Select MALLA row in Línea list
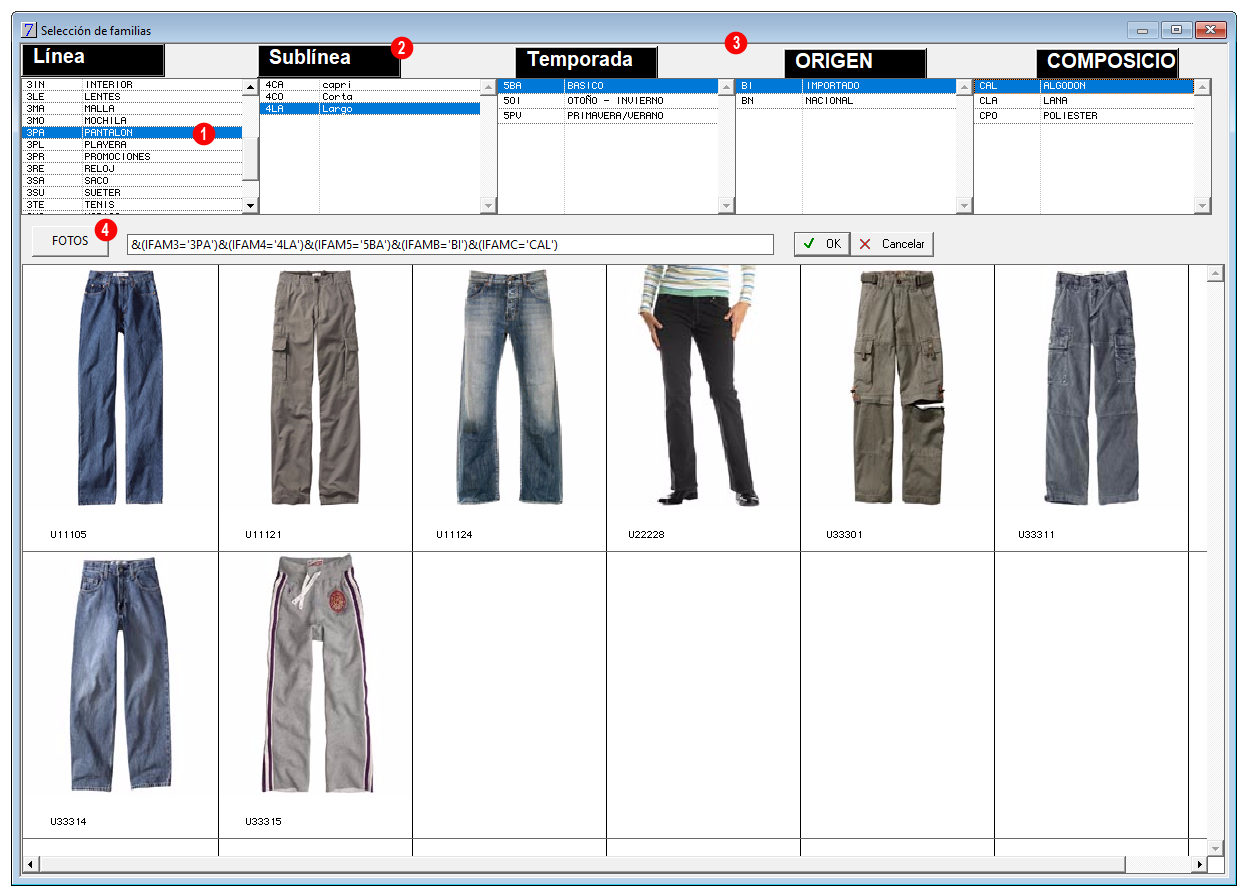Viewport: 1244px width, 894px height. pyautogui.click(x=132, y=109)
